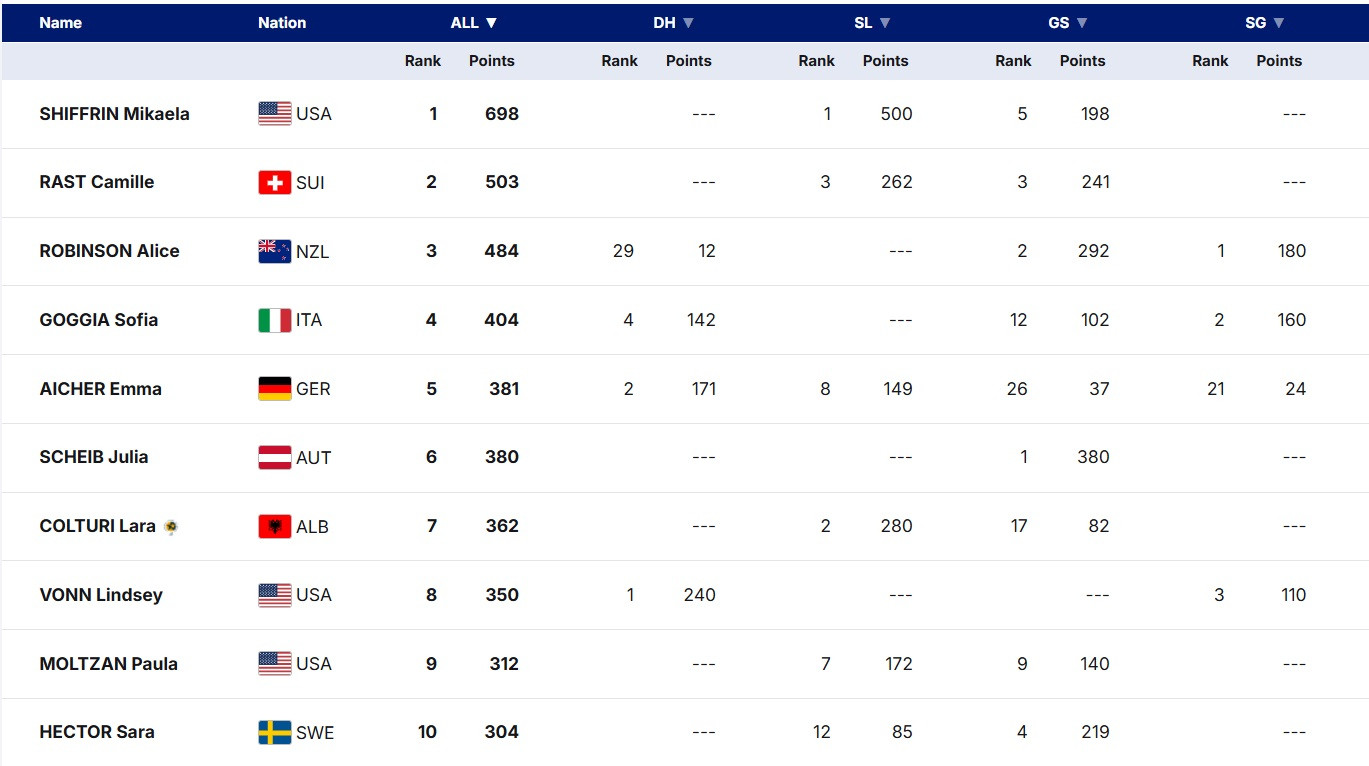Sort standings by GS column arrow
The image size is (1369, 766).
[x=1082, y=23]
